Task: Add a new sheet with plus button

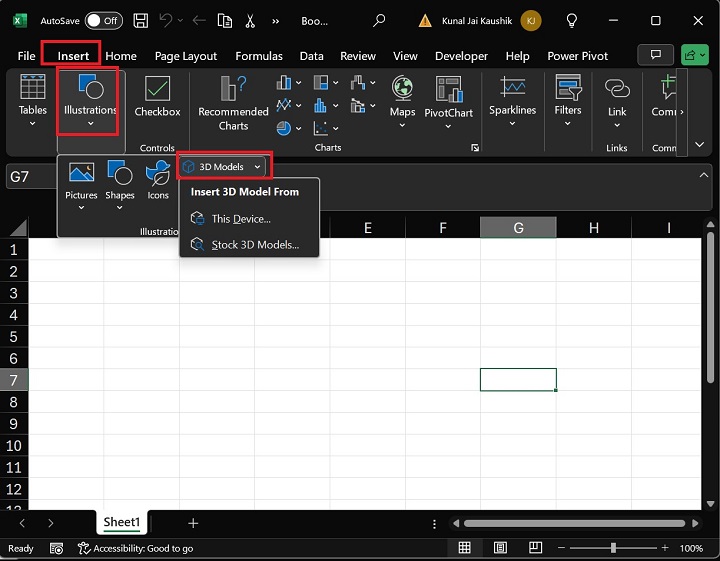Action: pos(193,523)
